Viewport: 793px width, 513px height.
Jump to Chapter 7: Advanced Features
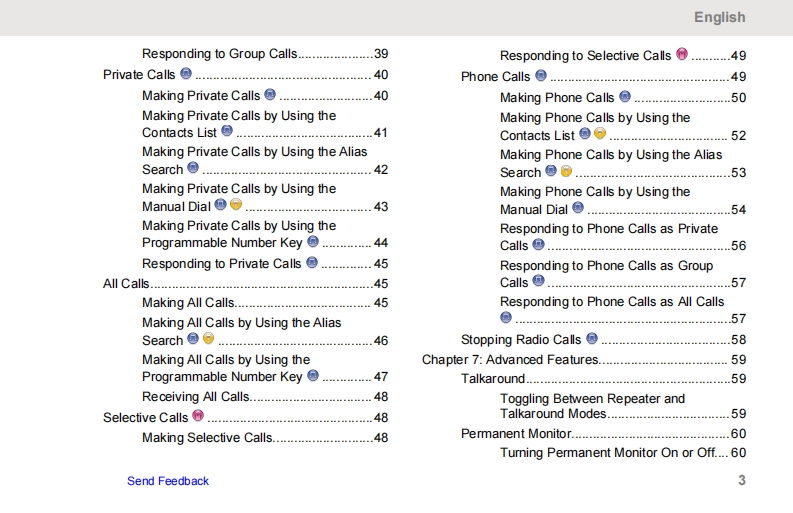coord(510,359)
